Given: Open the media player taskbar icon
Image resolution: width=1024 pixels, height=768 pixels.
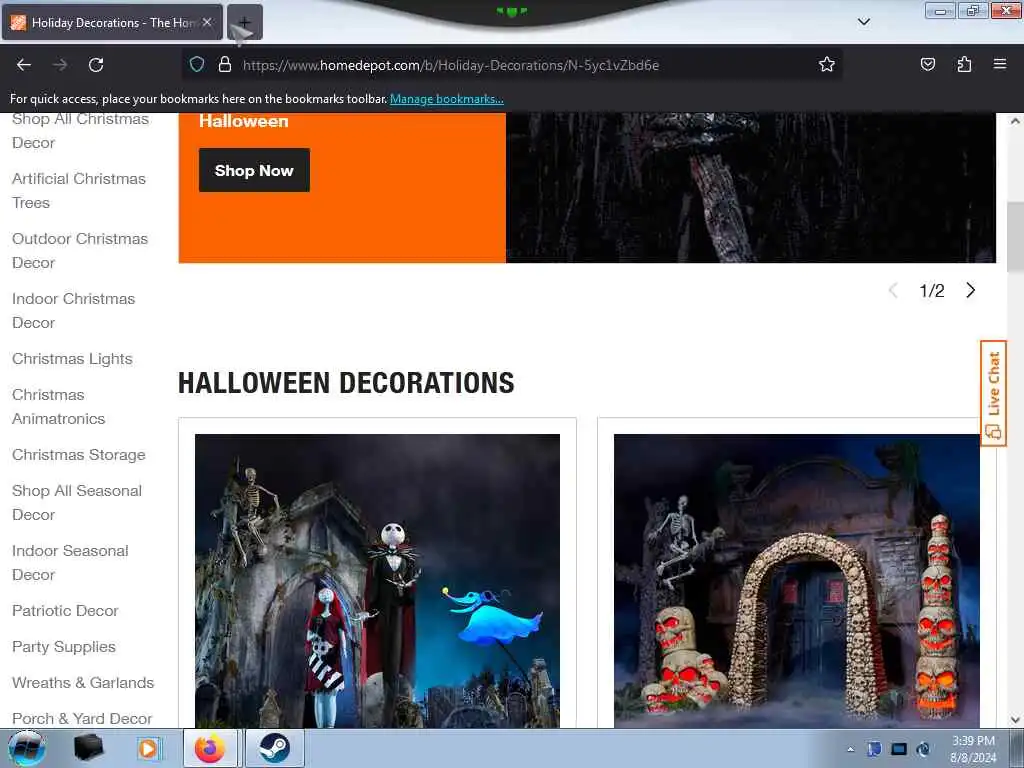Looking at the screenshot, I should coord(149,748).
